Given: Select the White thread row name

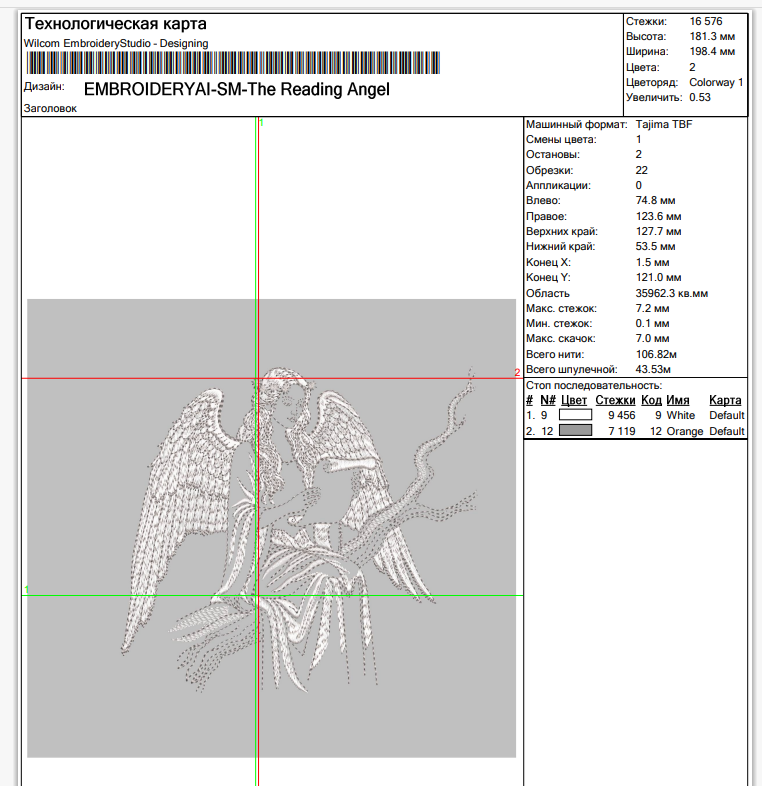Looking at the screenshot, I should tap(680, 415).
